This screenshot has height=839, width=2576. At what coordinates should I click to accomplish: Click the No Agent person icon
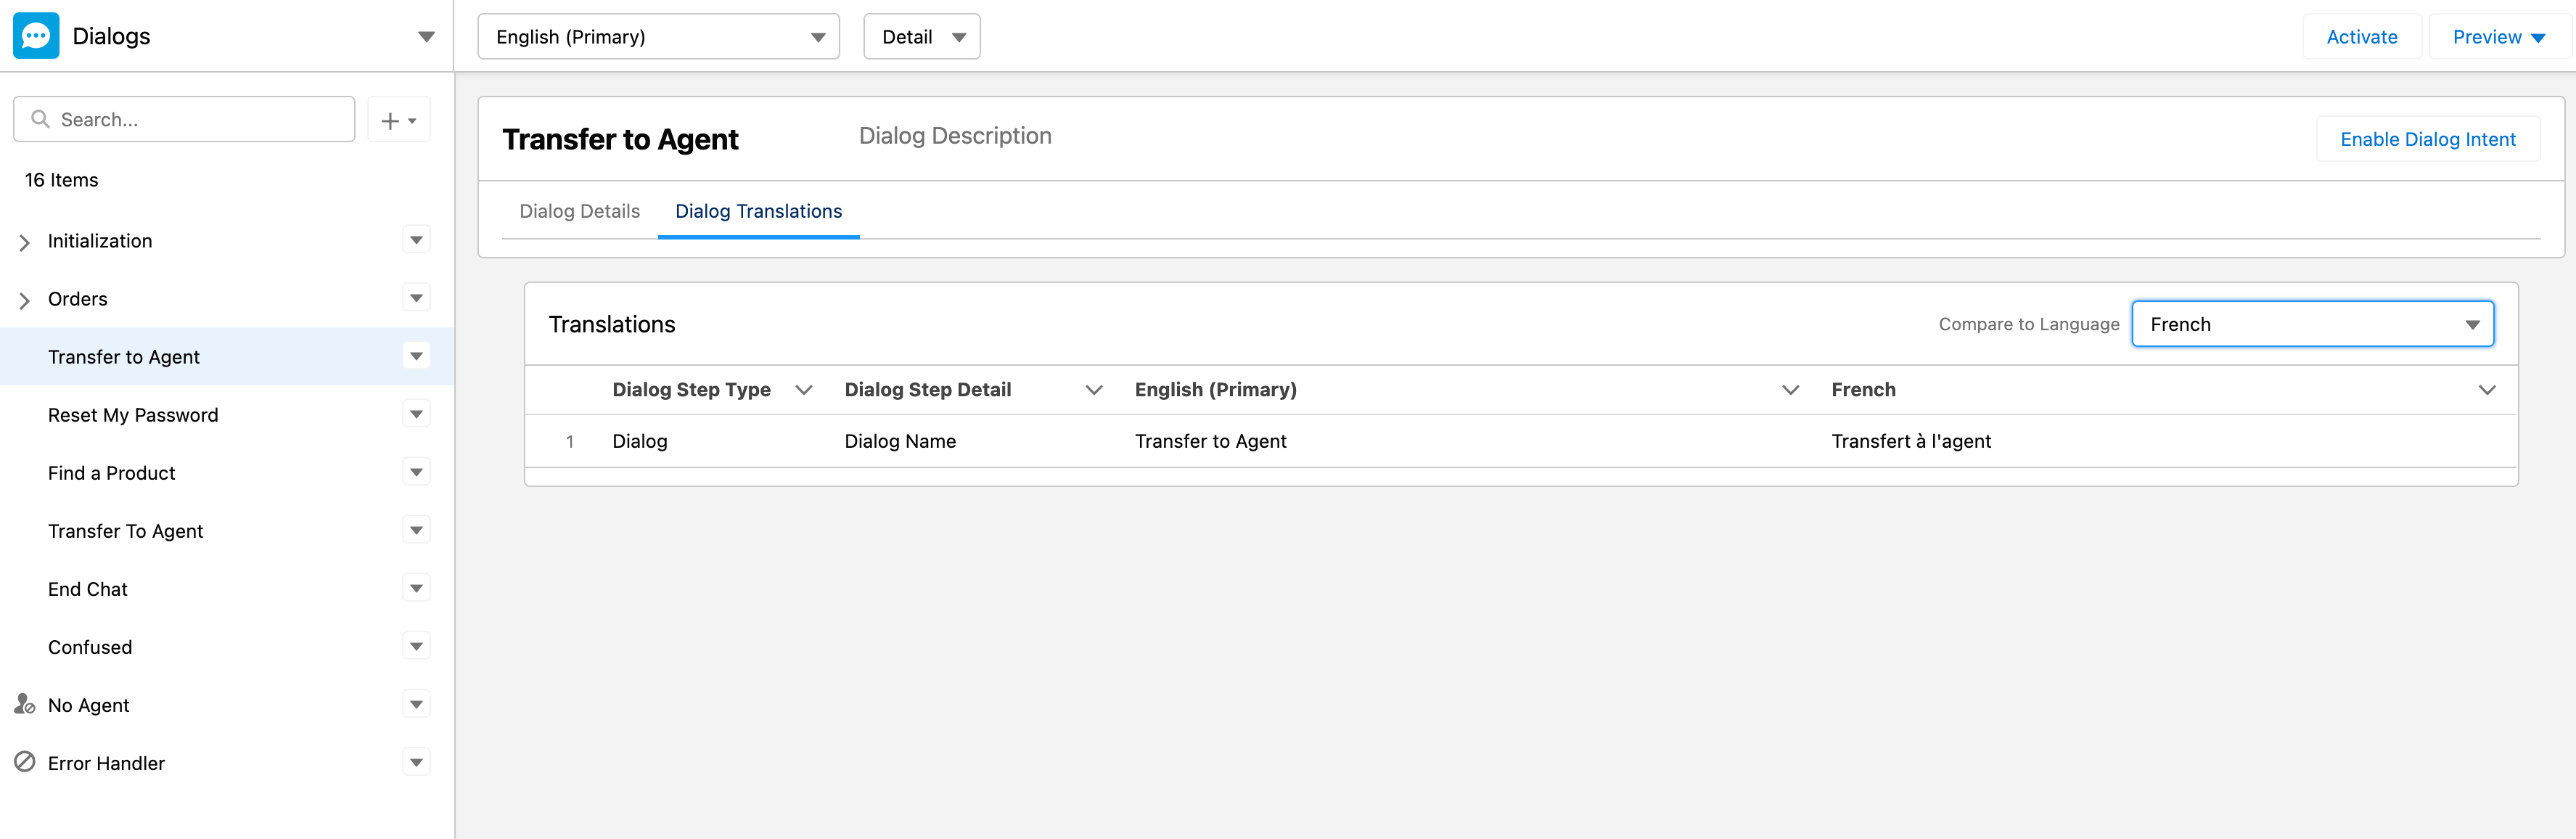25,704
